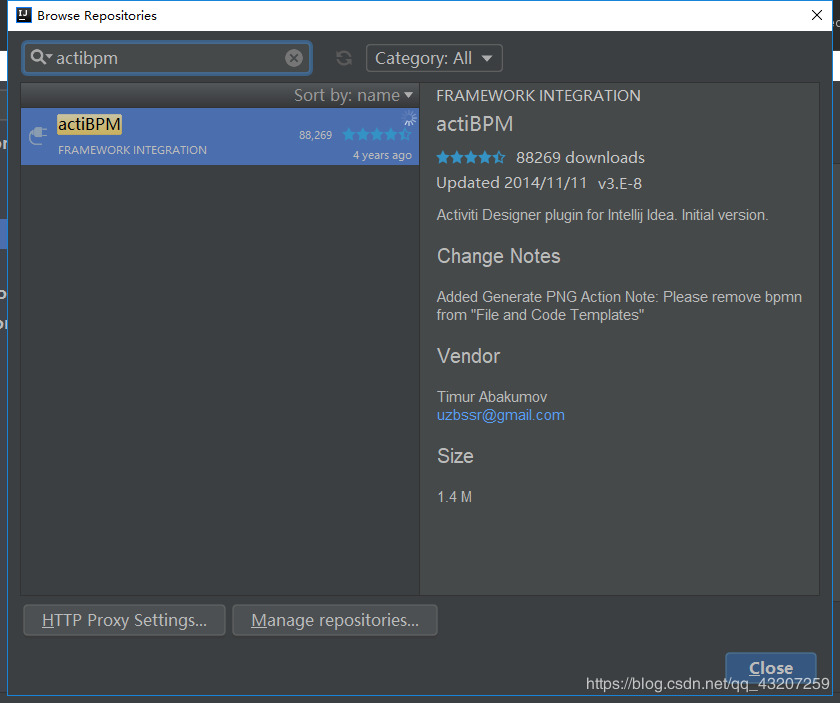The height and width of the screenshot is (703, 840).
Task: Click the 1.4 M size value
Action: coord(454,497)
